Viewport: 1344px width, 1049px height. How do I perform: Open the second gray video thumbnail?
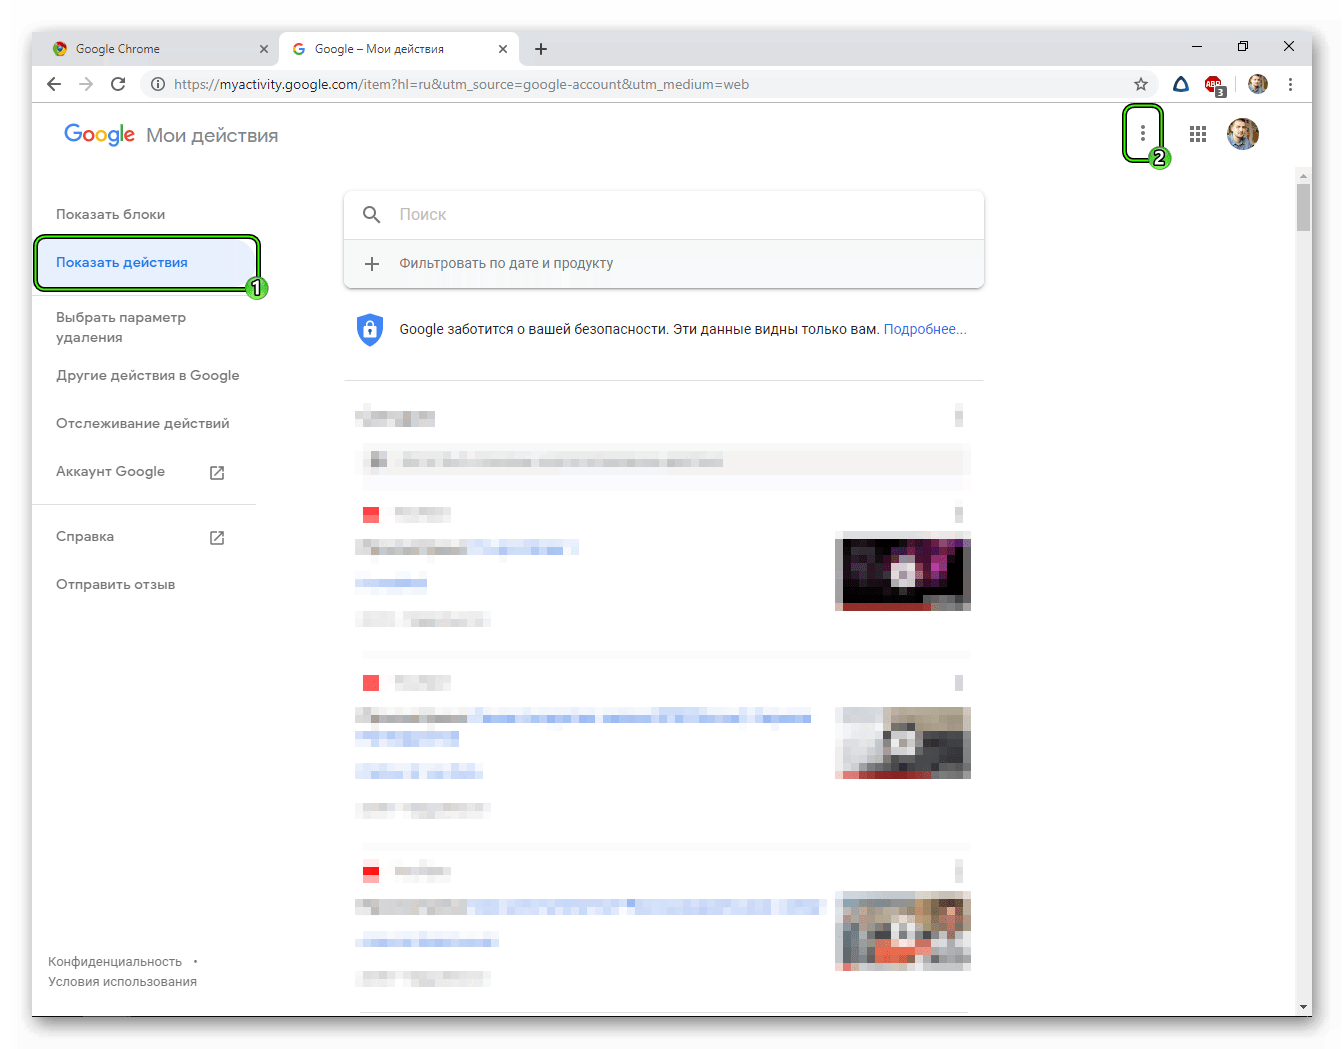(x=903, y=743)
